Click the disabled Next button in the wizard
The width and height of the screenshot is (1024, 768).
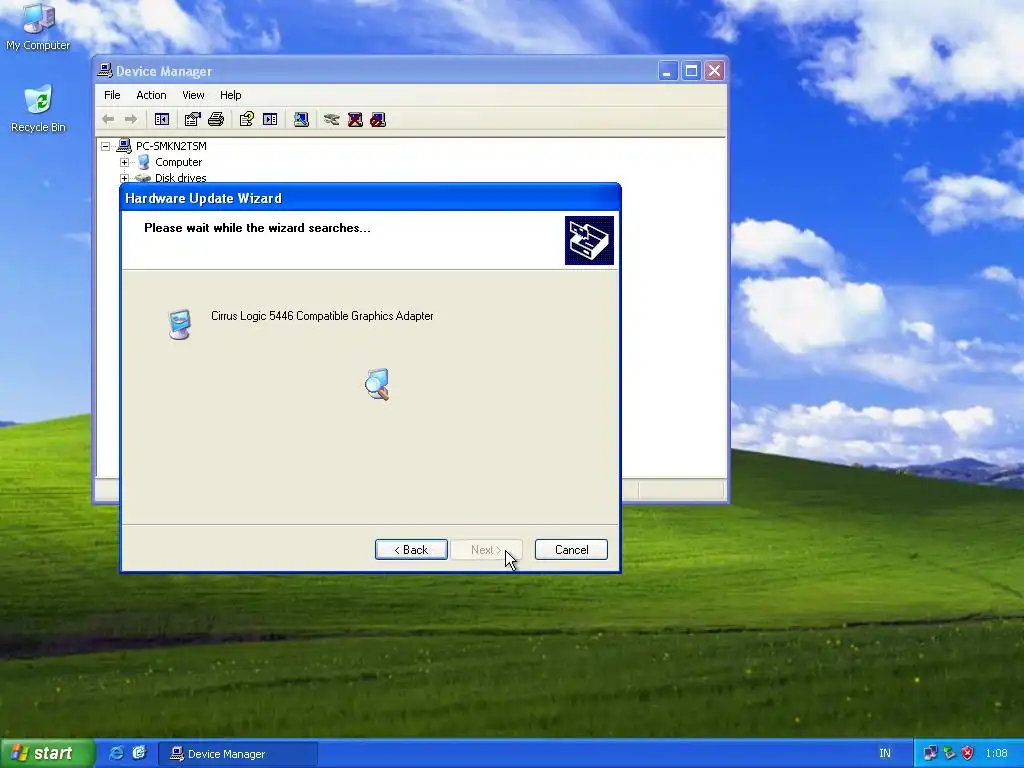tap(486, 550)
